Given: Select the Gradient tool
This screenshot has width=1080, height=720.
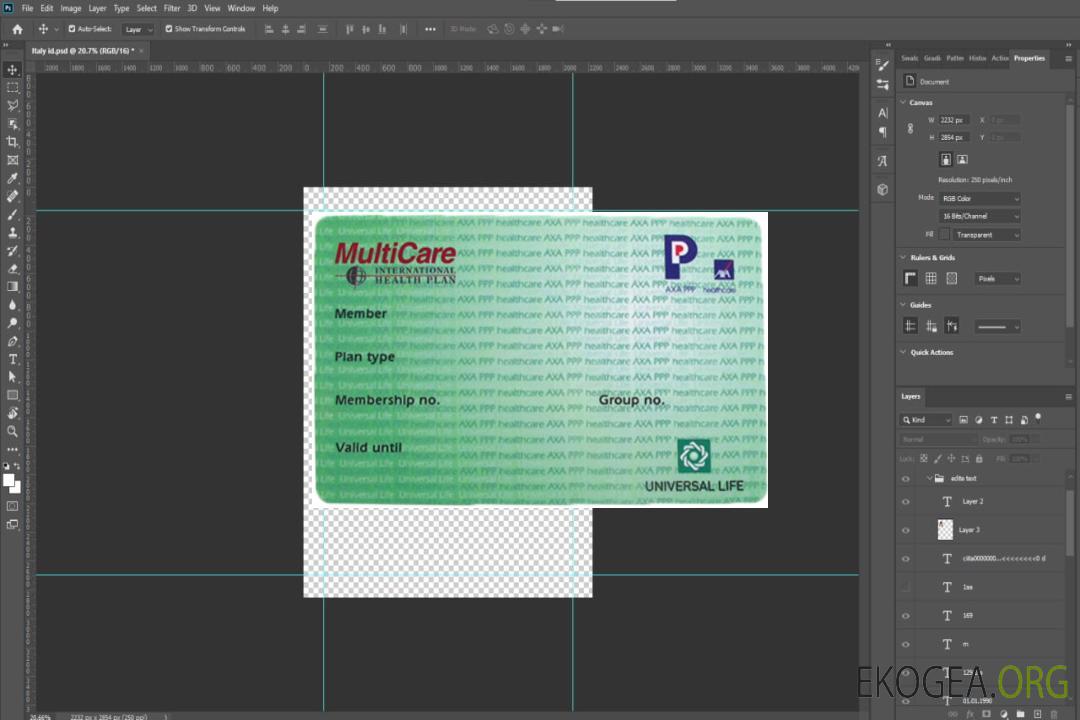Looking at the screenshot, I should coord(13,287).
